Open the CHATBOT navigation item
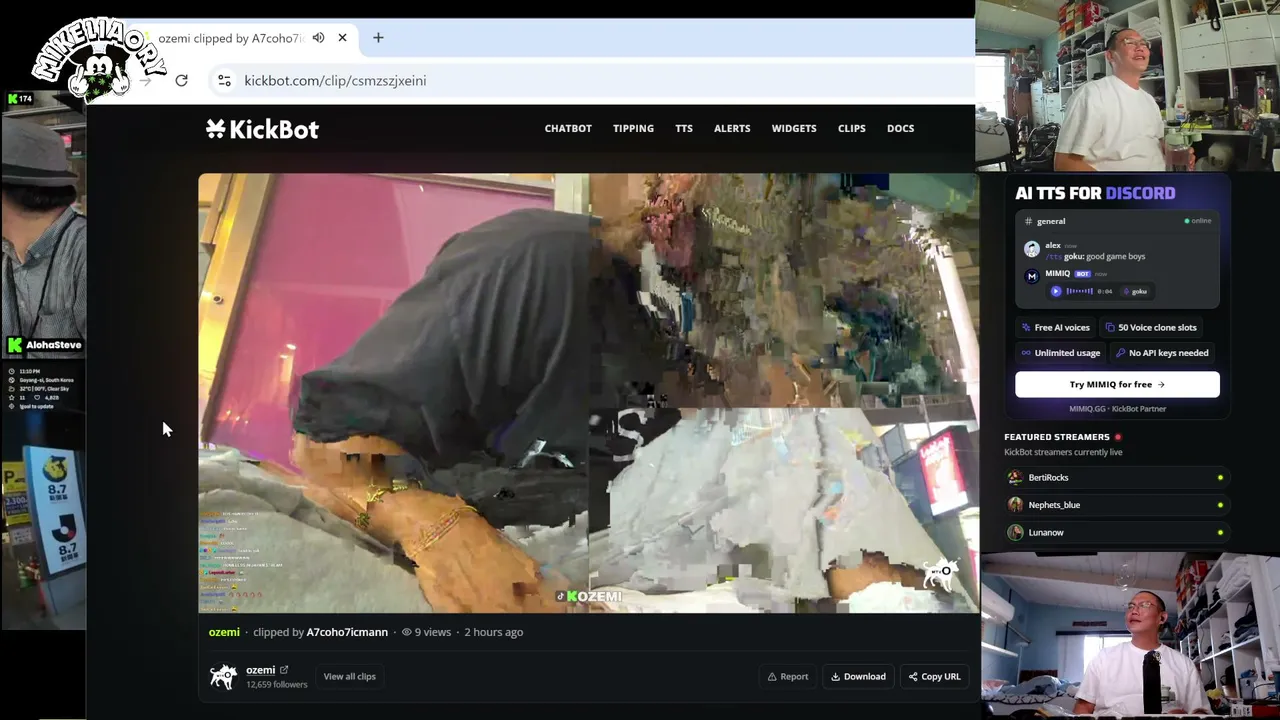 click(568, 128)
